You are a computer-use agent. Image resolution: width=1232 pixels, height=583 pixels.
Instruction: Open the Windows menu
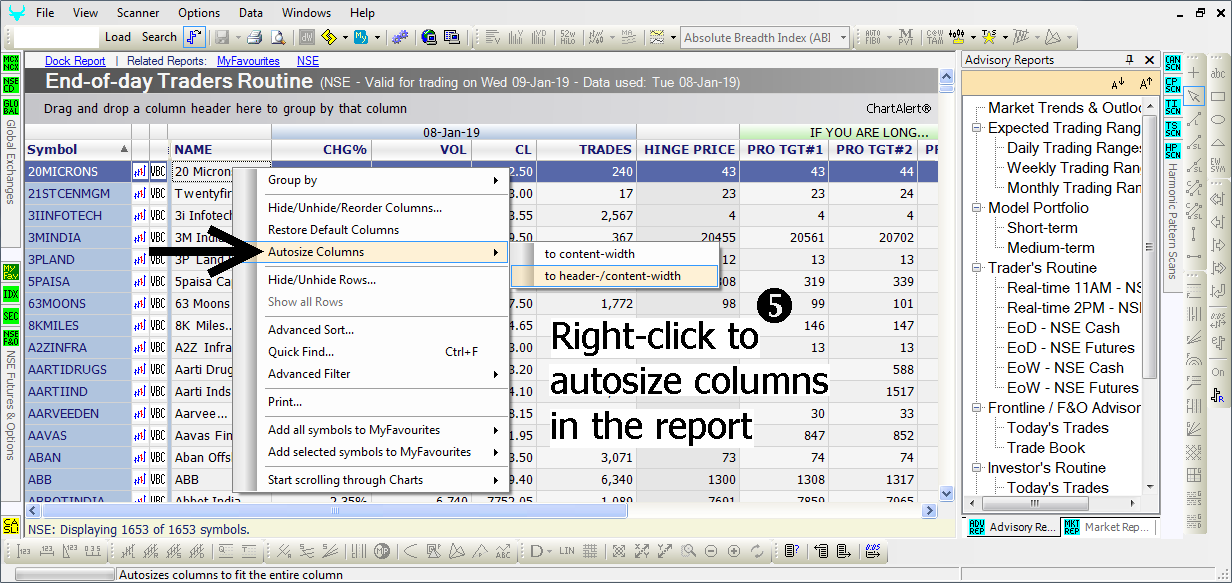tap(306, 13)
